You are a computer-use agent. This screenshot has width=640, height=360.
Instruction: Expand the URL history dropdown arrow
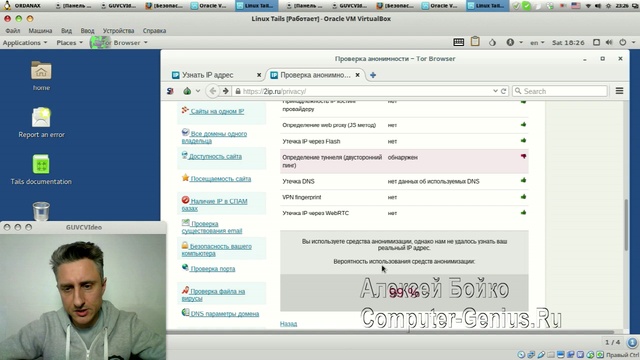(x=495, y=91)
